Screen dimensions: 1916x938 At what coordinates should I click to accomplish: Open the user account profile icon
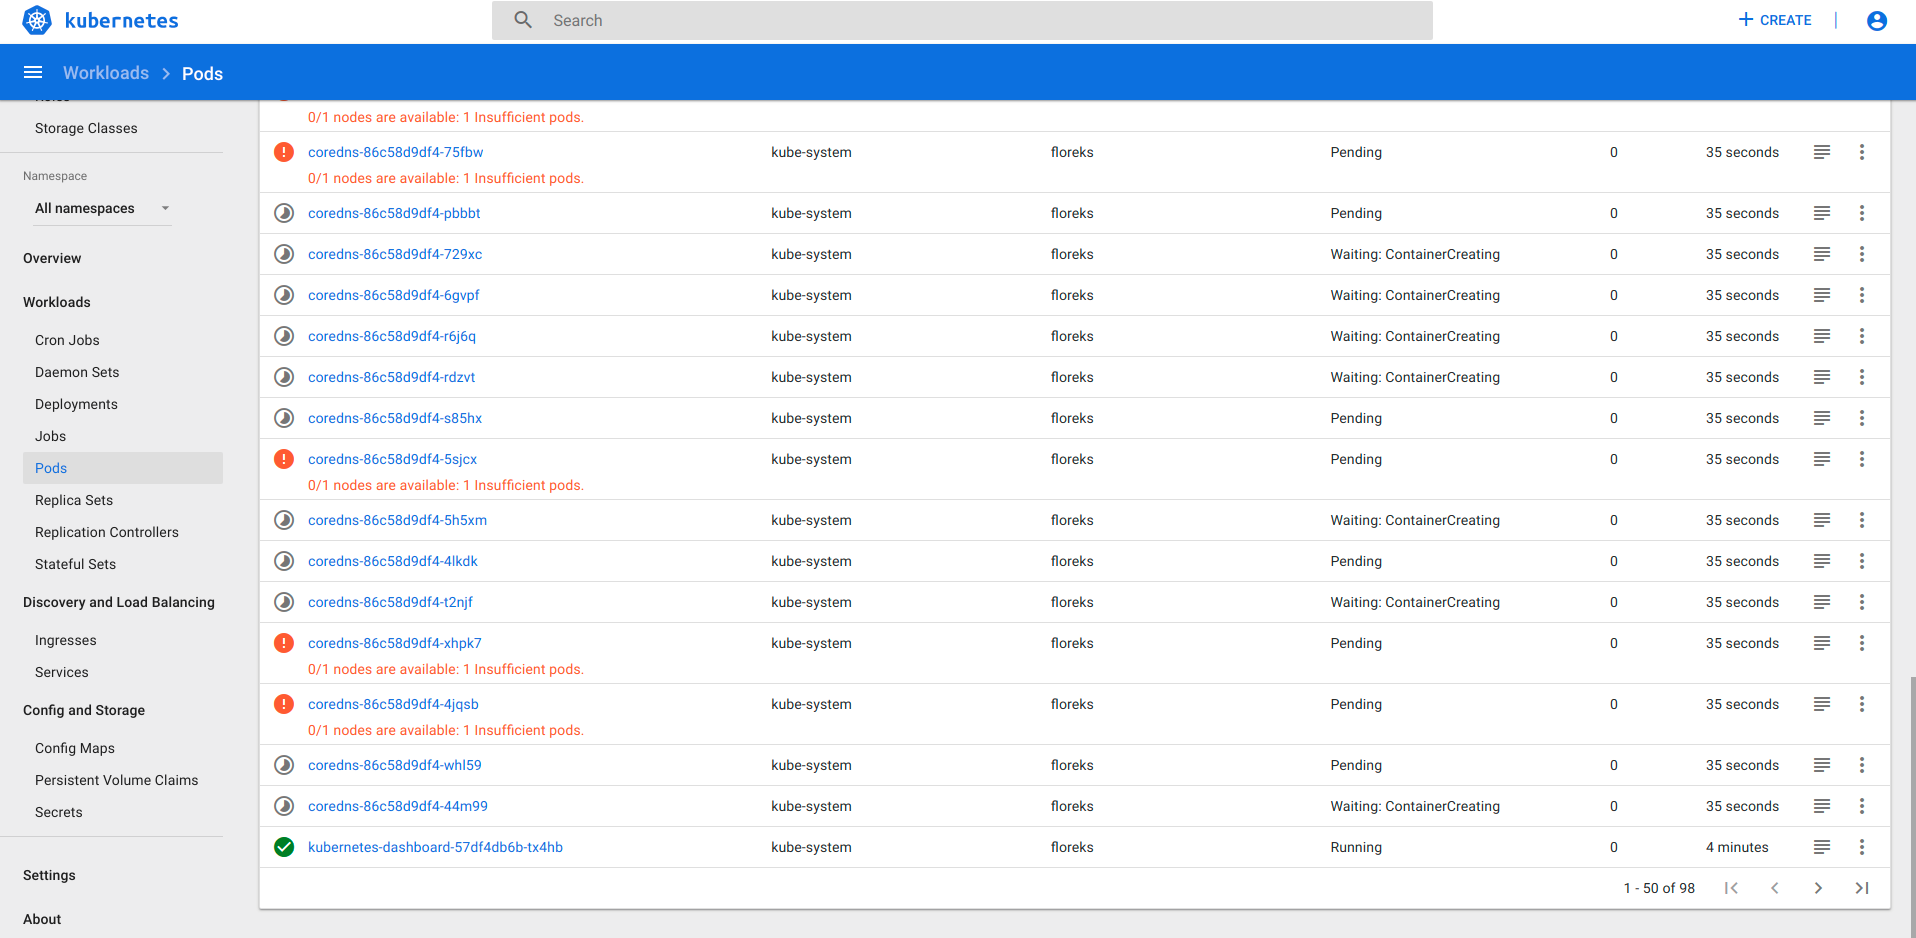[1876, 20]
